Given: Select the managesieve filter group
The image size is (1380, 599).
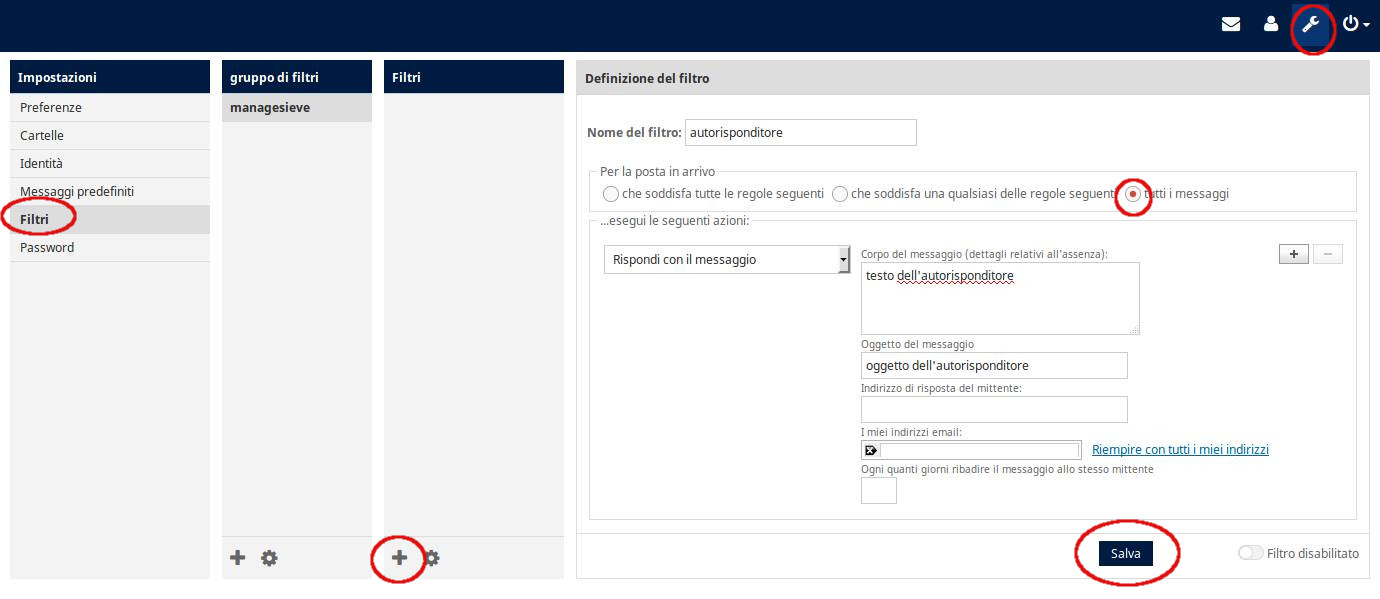Looking at the screenshot, I should (x=270, y=107).
